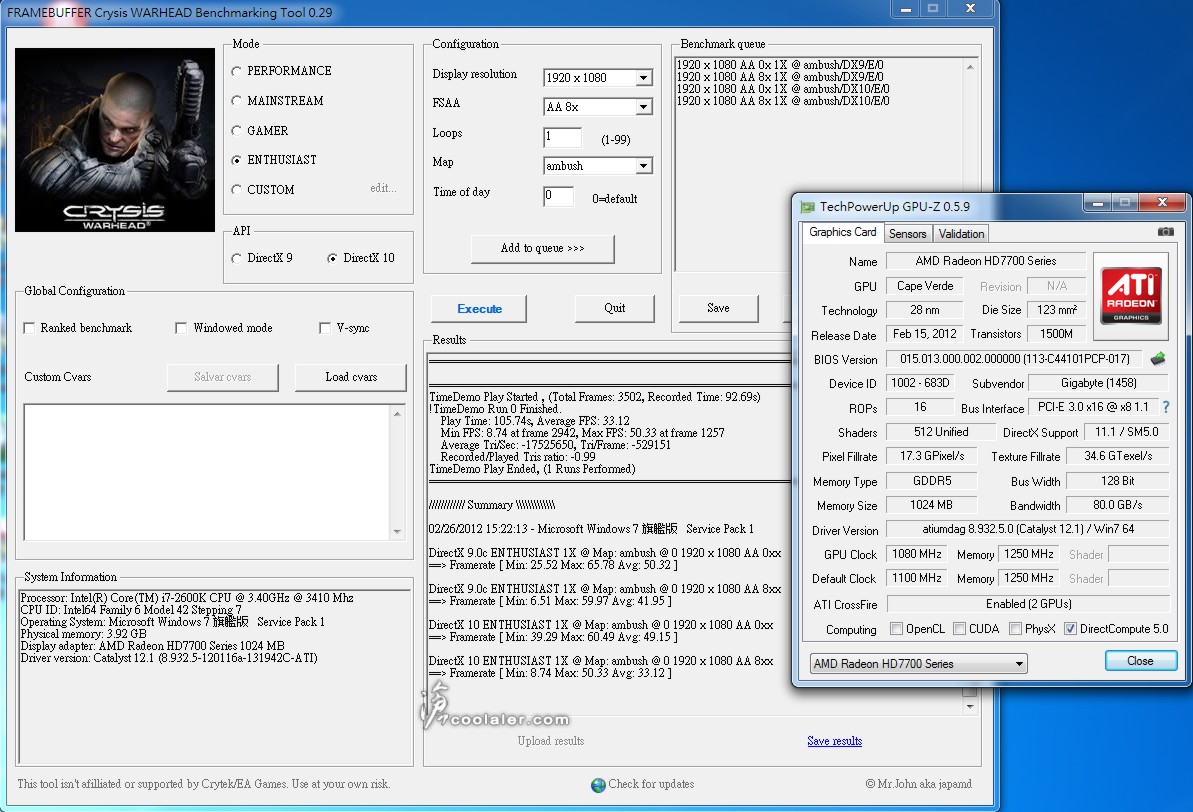Choose the DirectX 10 API option
1193x812 pixels.
[332, 258]
